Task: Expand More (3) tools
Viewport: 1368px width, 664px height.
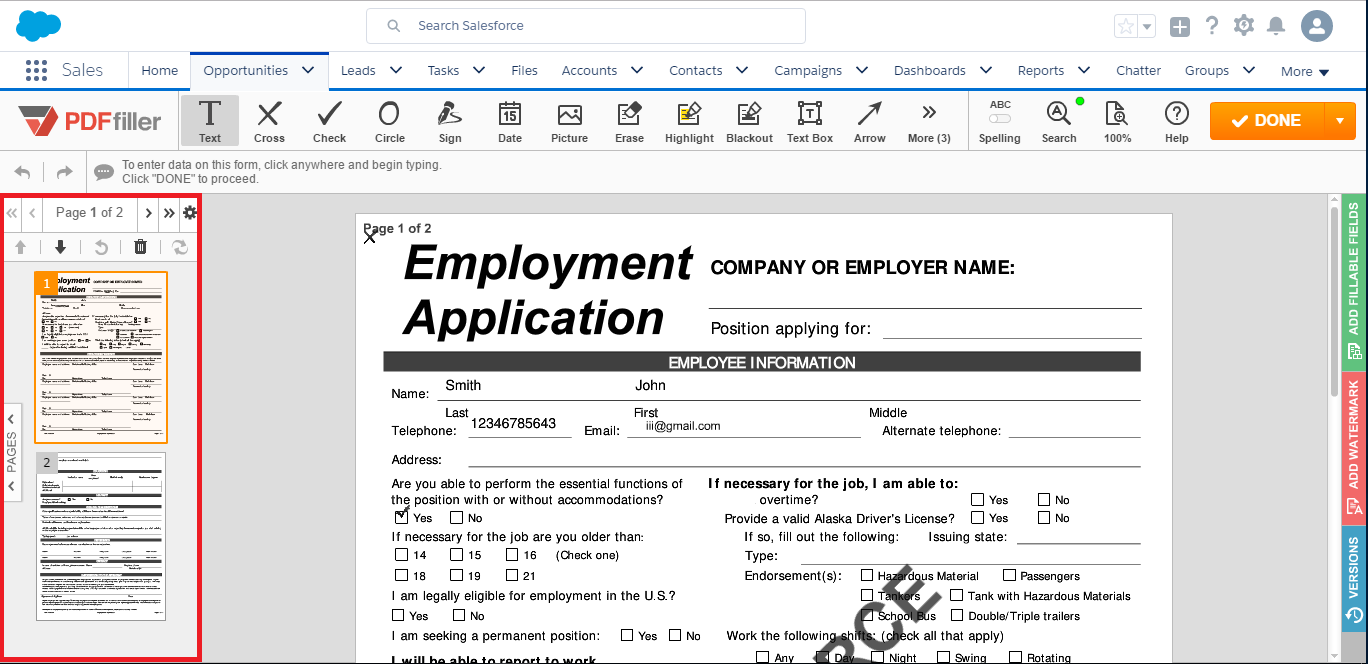Action: [x=929, y=121]
